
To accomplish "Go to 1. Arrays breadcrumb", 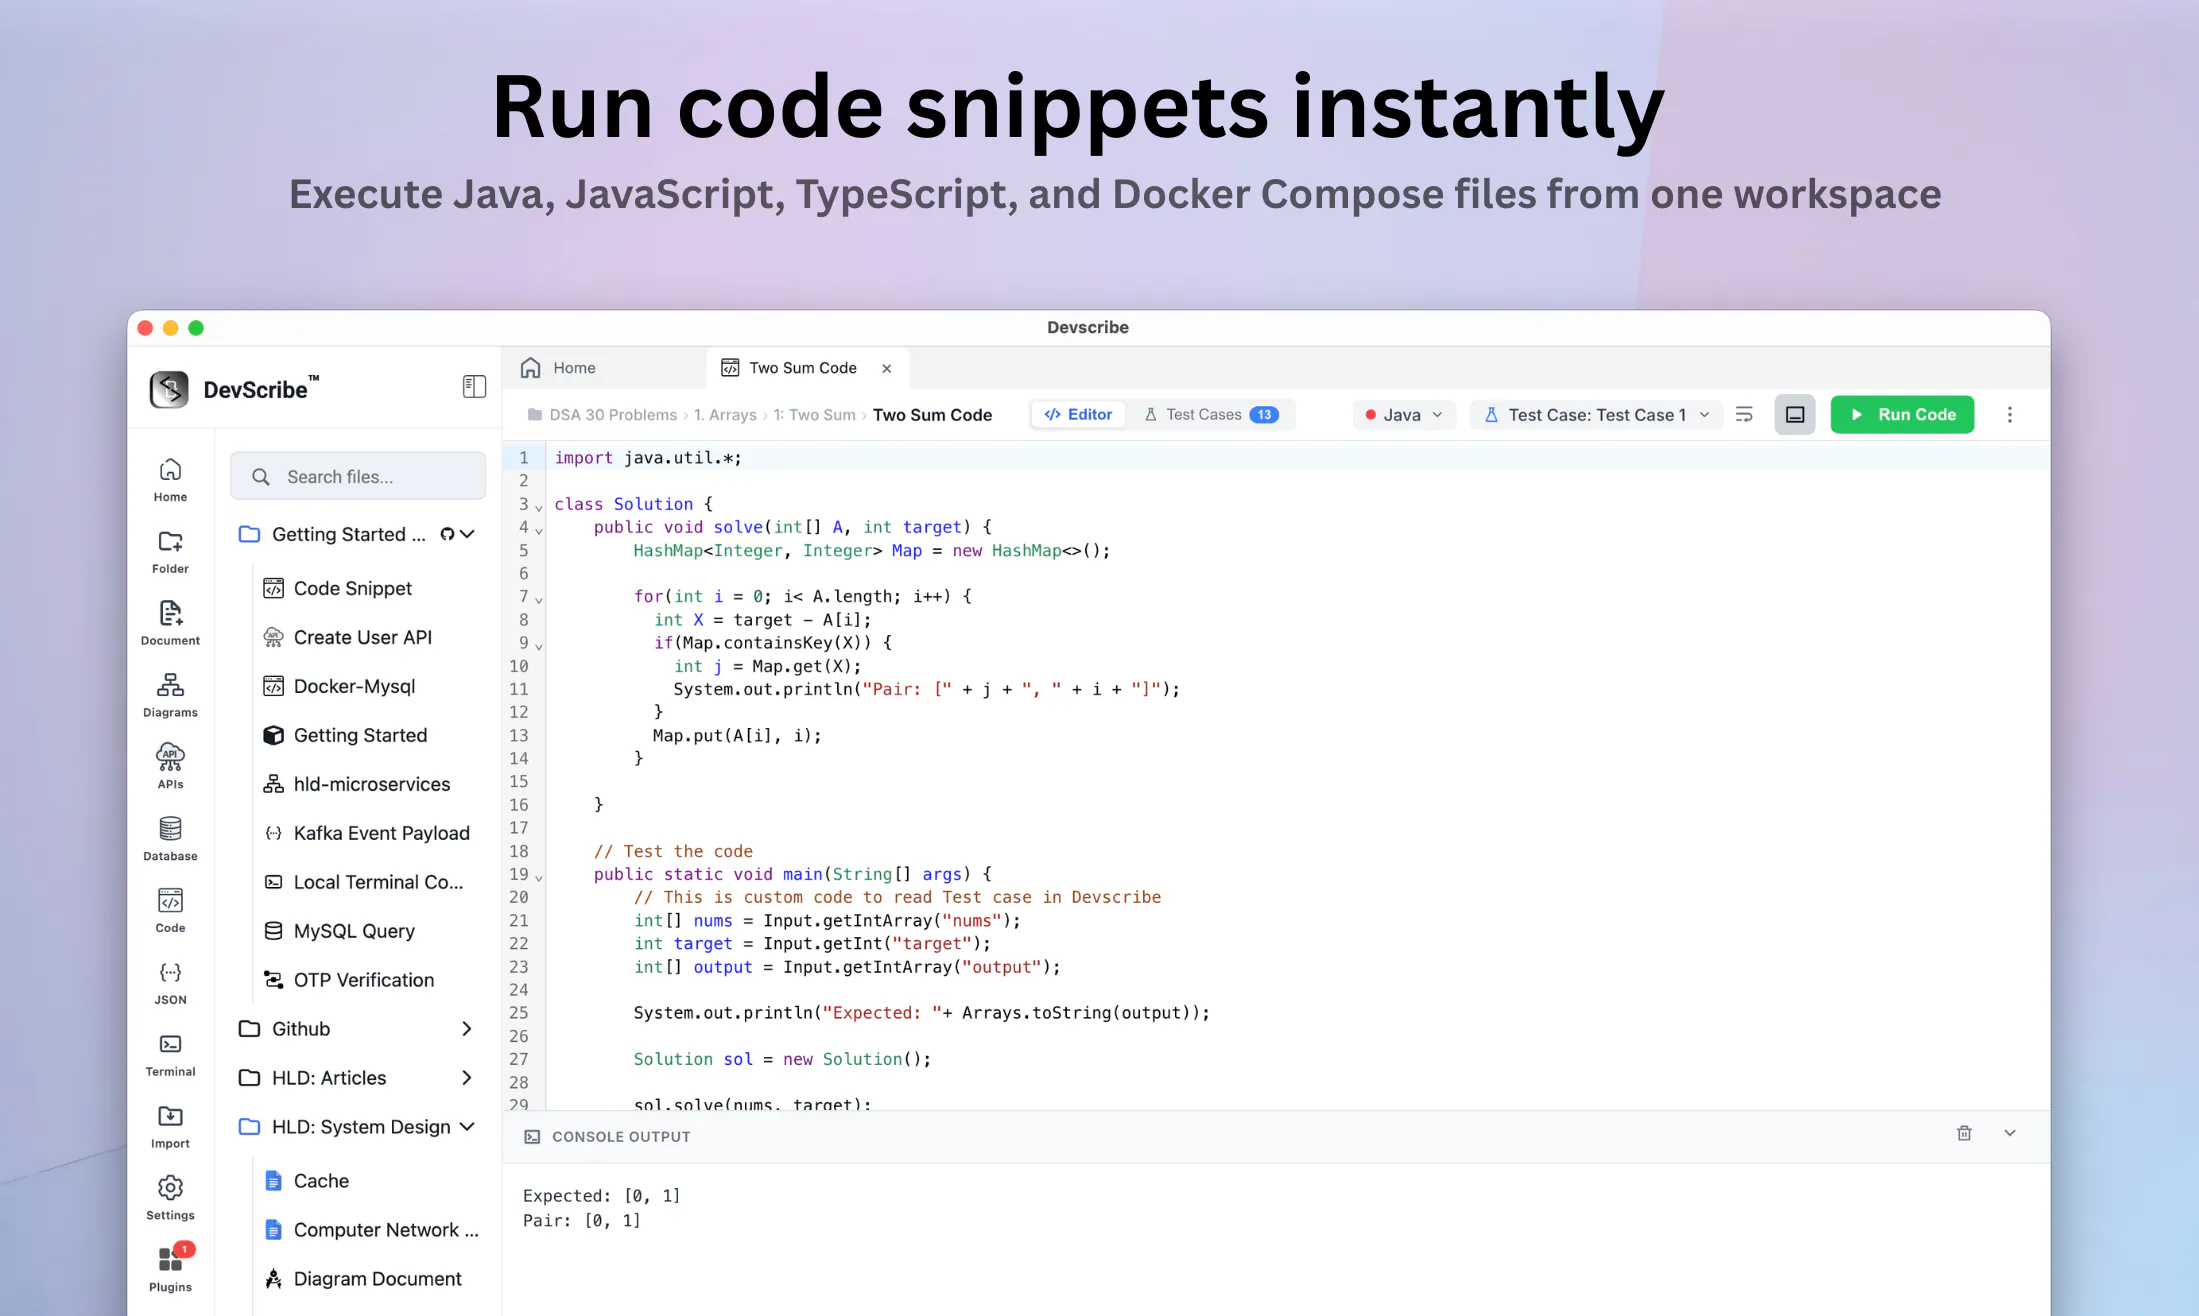I will (x=725, y=415).
